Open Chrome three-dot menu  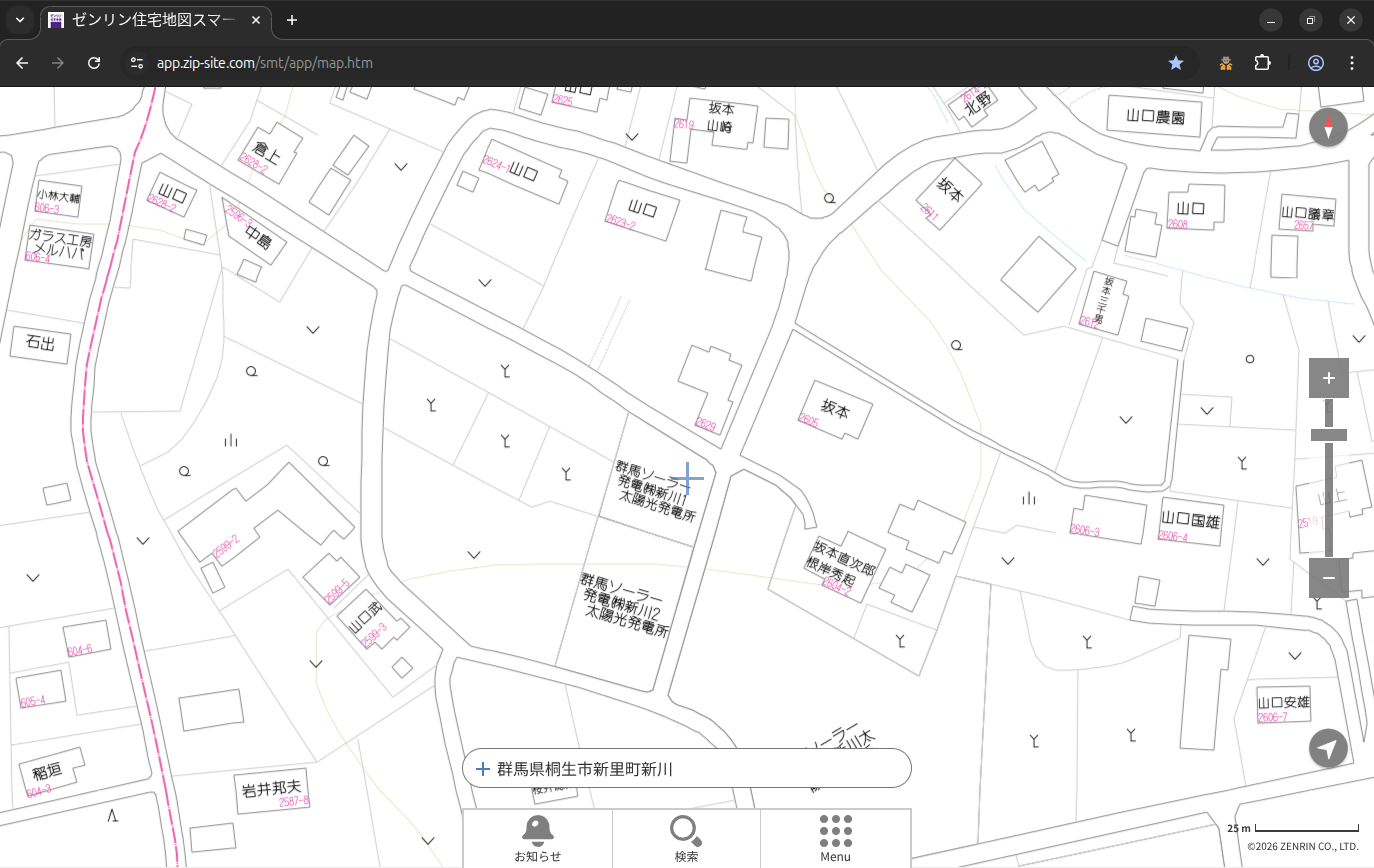(1352, 63)
